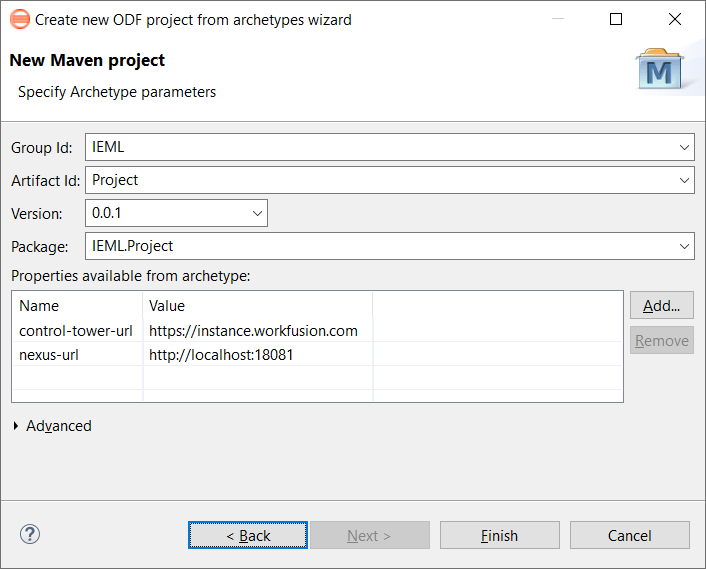The height and width of the screenshot is (569, 706).
Task: Close the wizard window
Action: pyautogui.click(x=674, y=19)
